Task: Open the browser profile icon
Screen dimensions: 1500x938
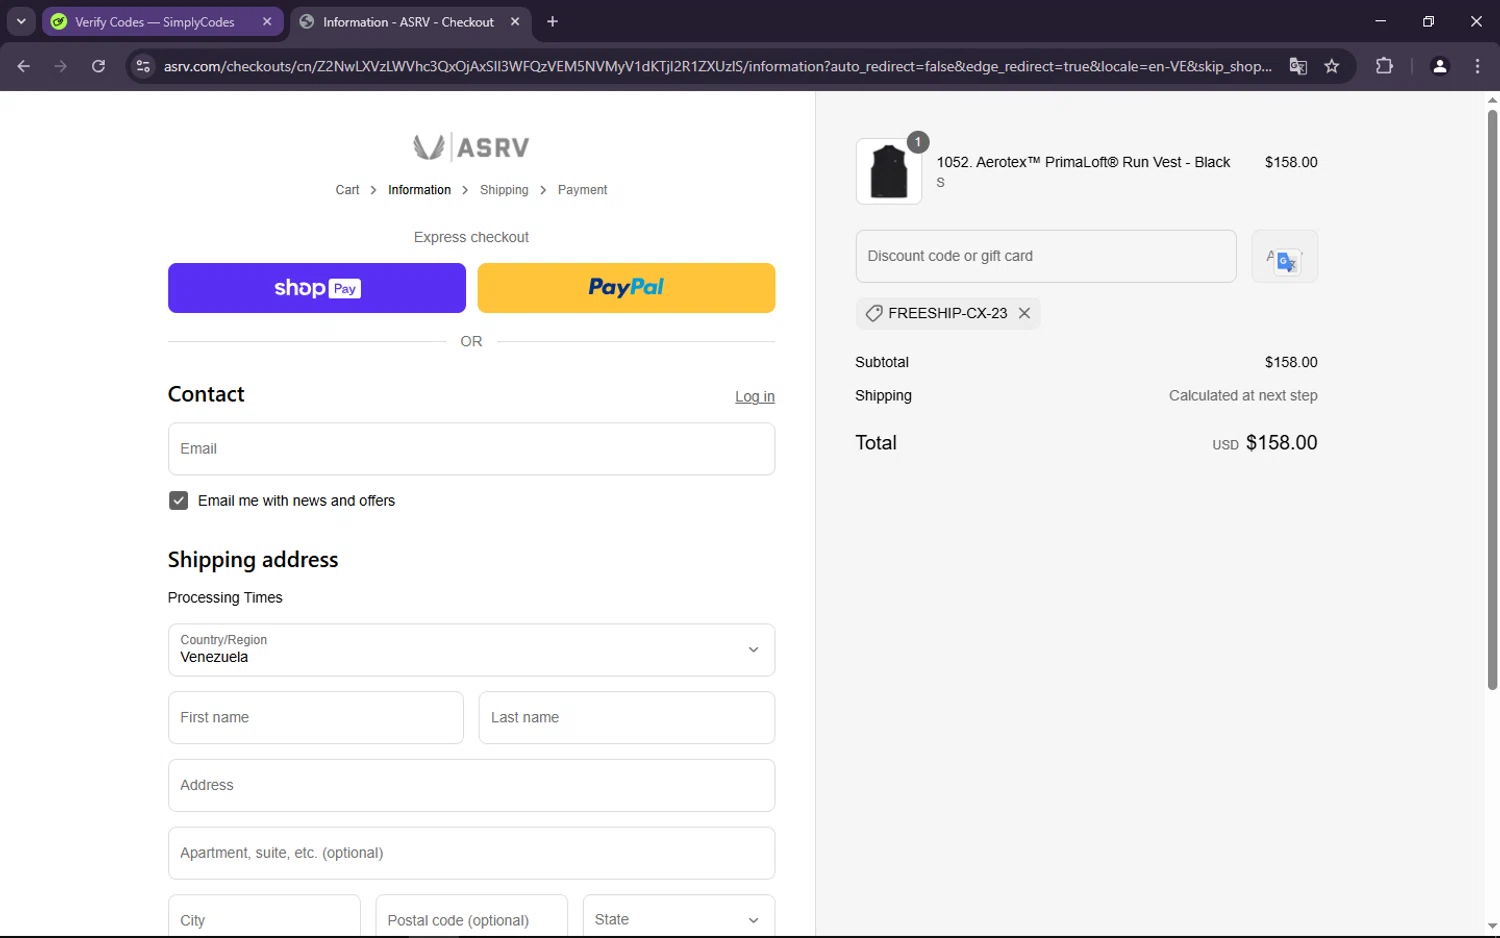Action: [1440, 66]
